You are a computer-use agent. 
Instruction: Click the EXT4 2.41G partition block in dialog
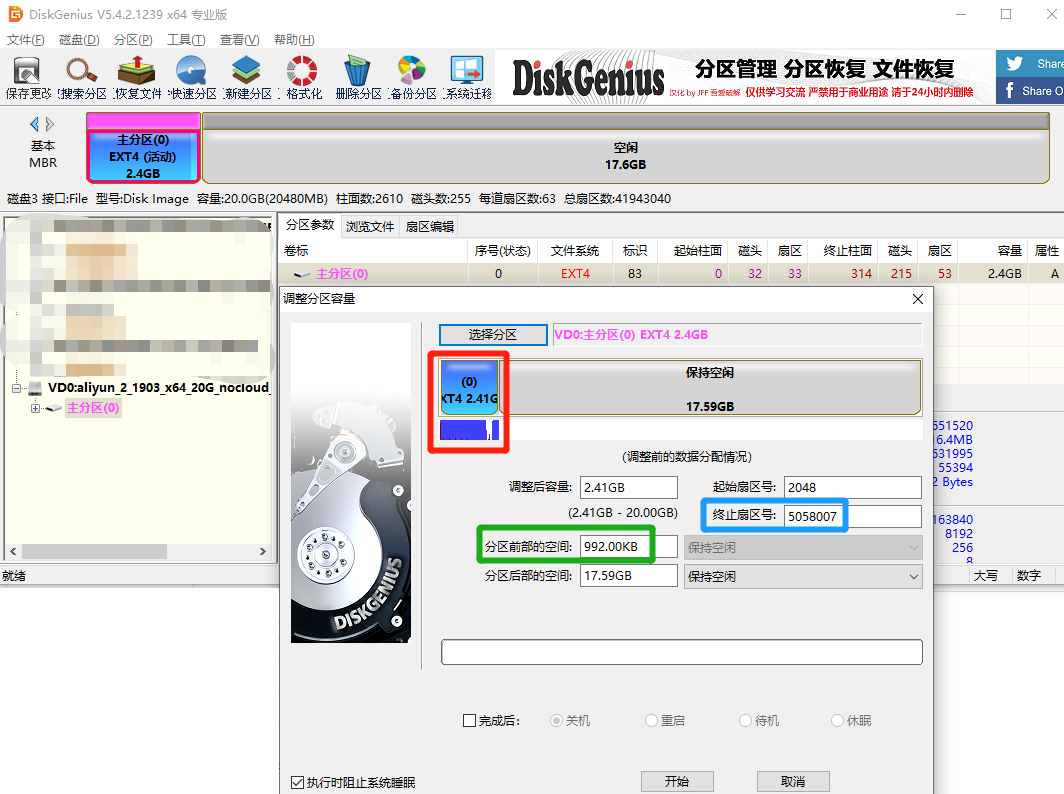469,388
